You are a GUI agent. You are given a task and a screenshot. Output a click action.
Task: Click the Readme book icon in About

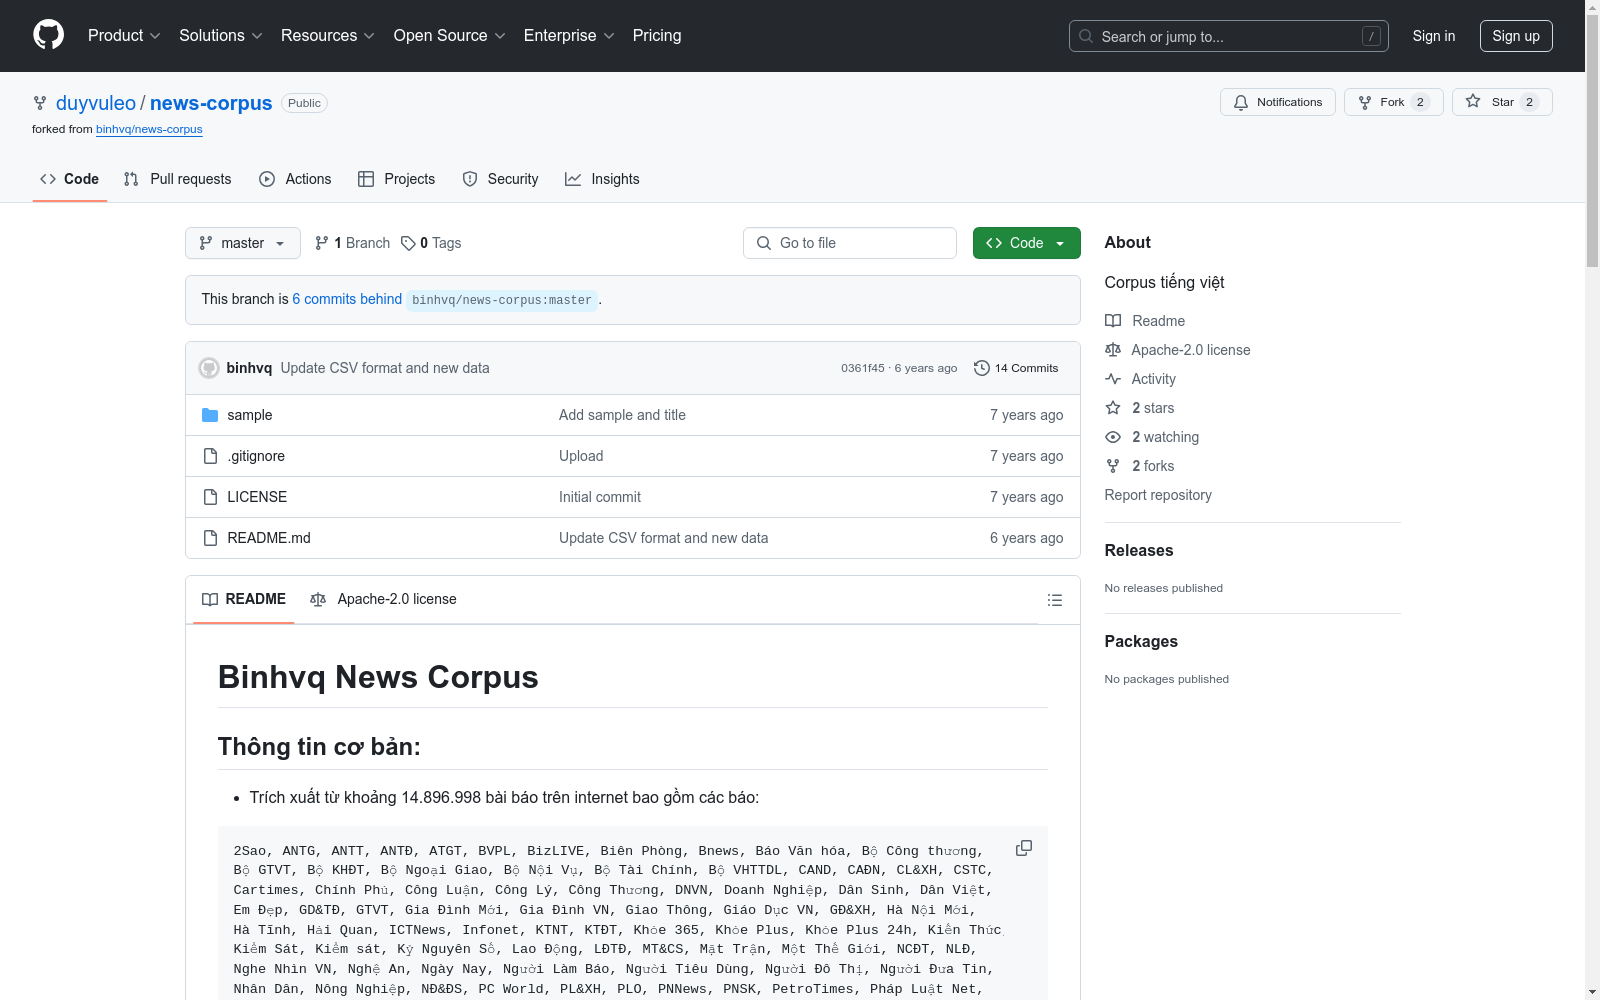[1113, 321]
